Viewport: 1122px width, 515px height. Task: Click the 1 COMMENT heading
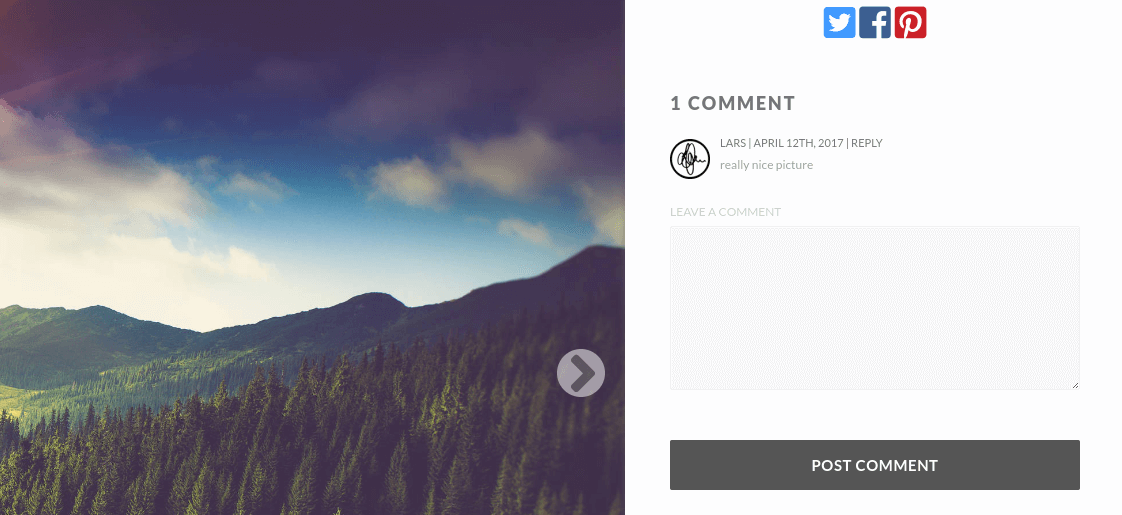coord(733,103)
